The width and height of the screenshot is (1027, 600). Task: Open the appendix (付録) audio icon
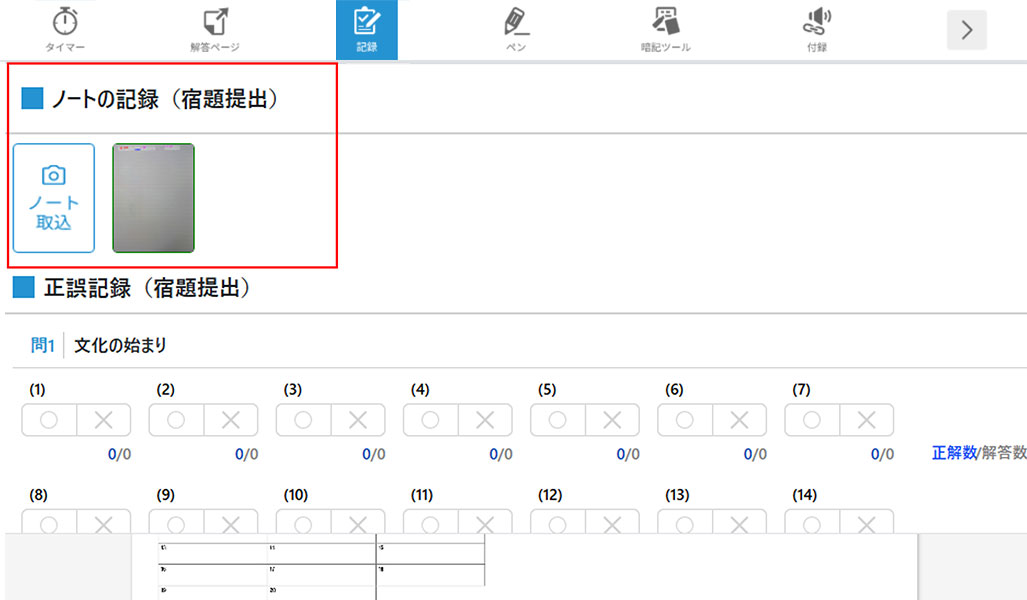coord(817,29)
